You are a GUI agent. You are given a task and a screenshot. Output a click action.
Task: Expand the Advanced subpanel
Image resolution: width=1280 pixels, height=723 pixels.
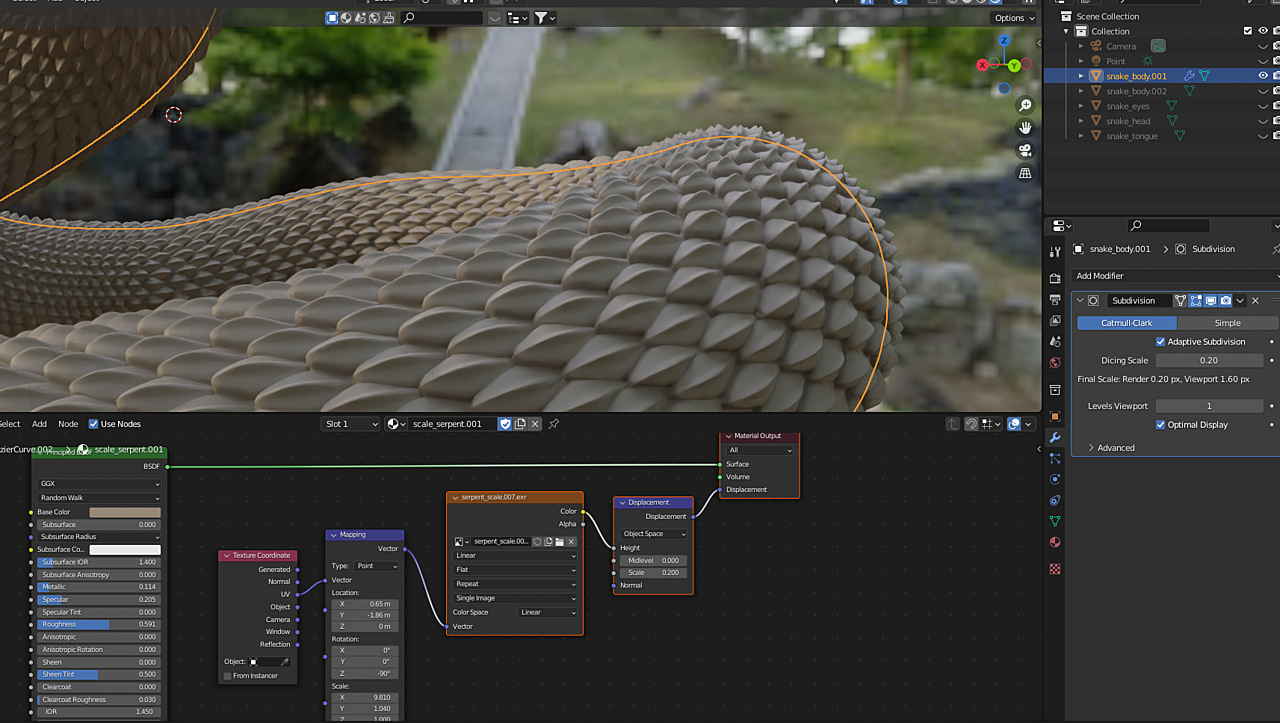1110,448
